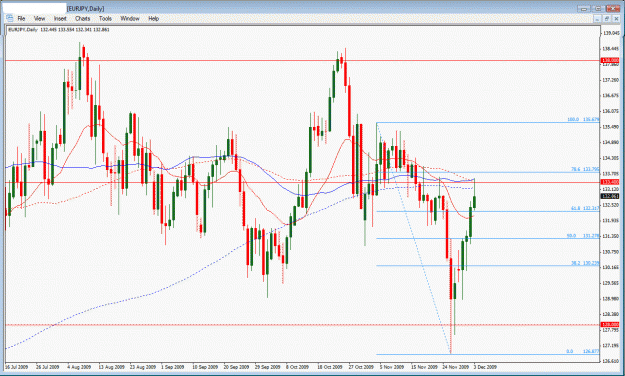Select the Fibonacci 0.0 level label
Viewport: 625px width, 376px height.
click(x=582, y=351)
